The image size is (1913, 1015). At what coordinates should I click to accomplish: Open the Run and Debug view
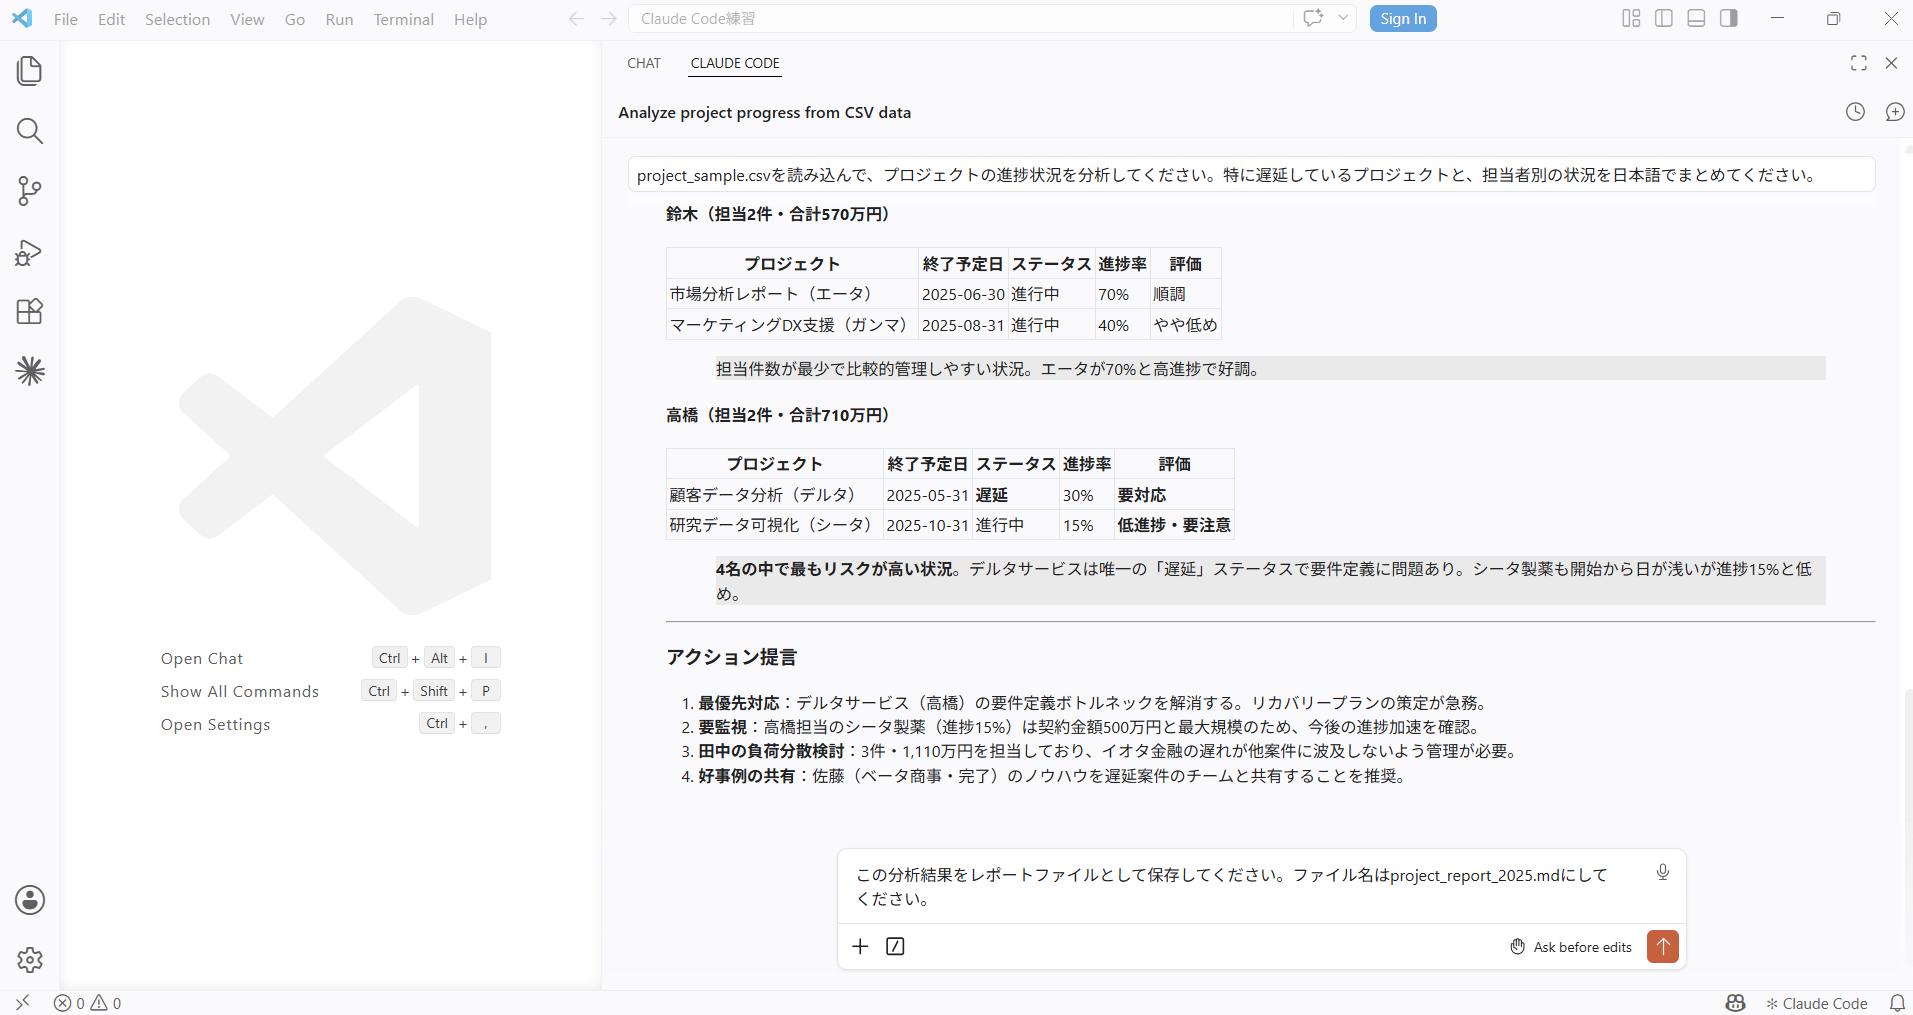point(30,252)
